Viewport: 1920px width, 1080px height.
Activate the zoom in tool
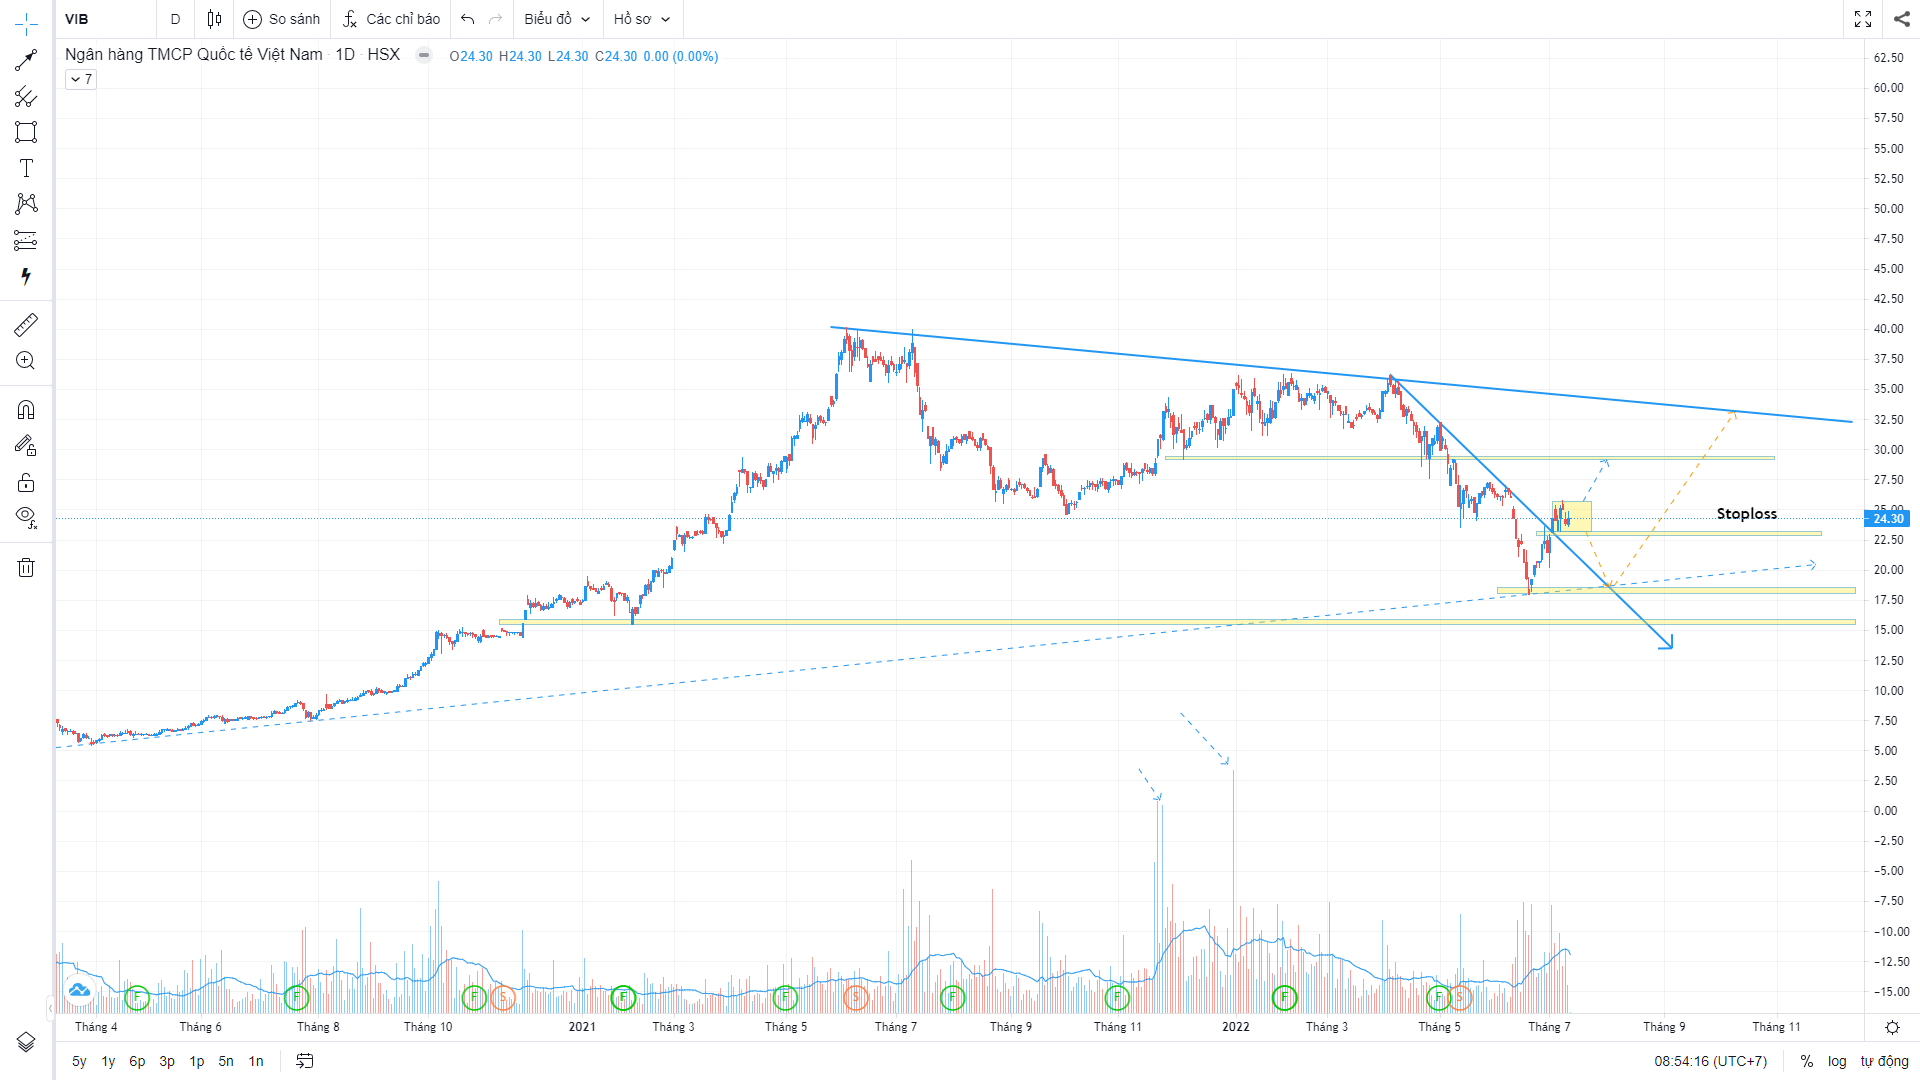pyautogui.click(x=26, y=361)
